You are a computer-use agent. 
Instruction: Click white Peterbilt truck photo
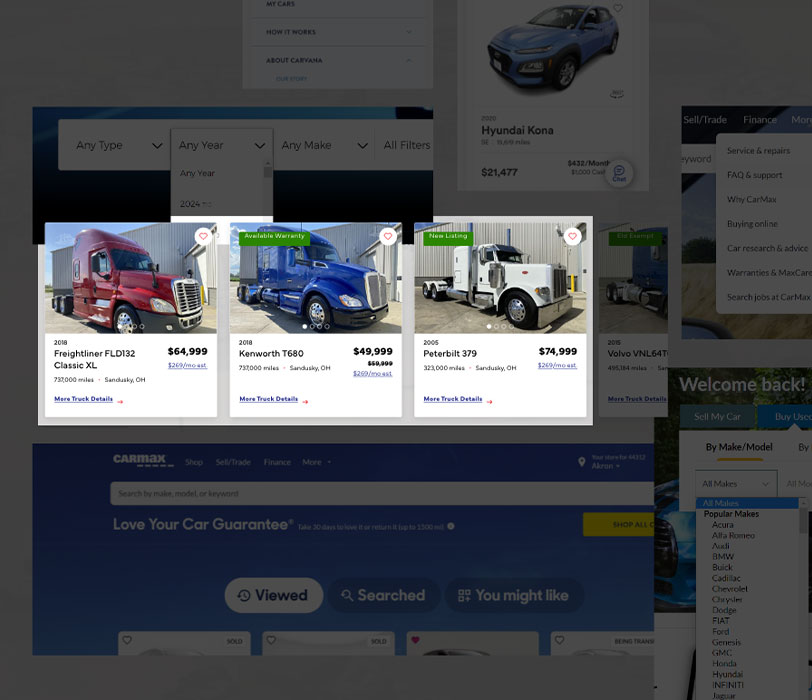pos(500,278)
